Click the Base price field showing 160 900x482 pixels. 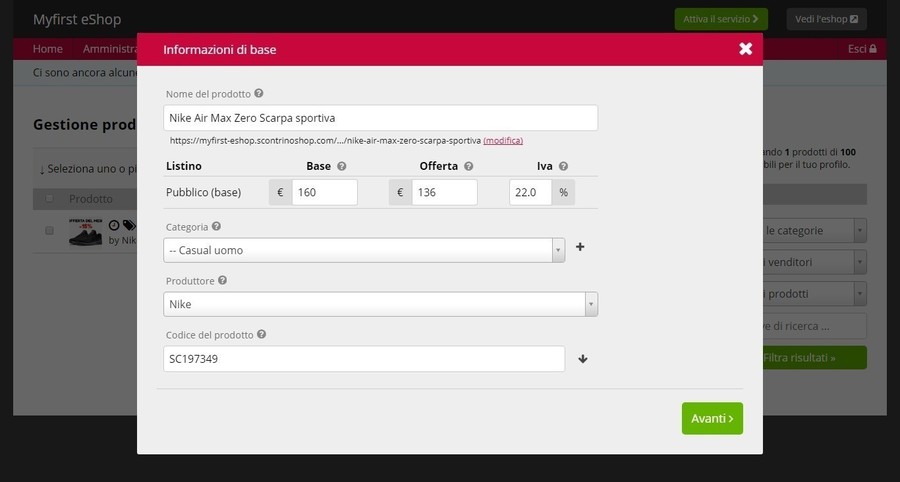(324, 192)
